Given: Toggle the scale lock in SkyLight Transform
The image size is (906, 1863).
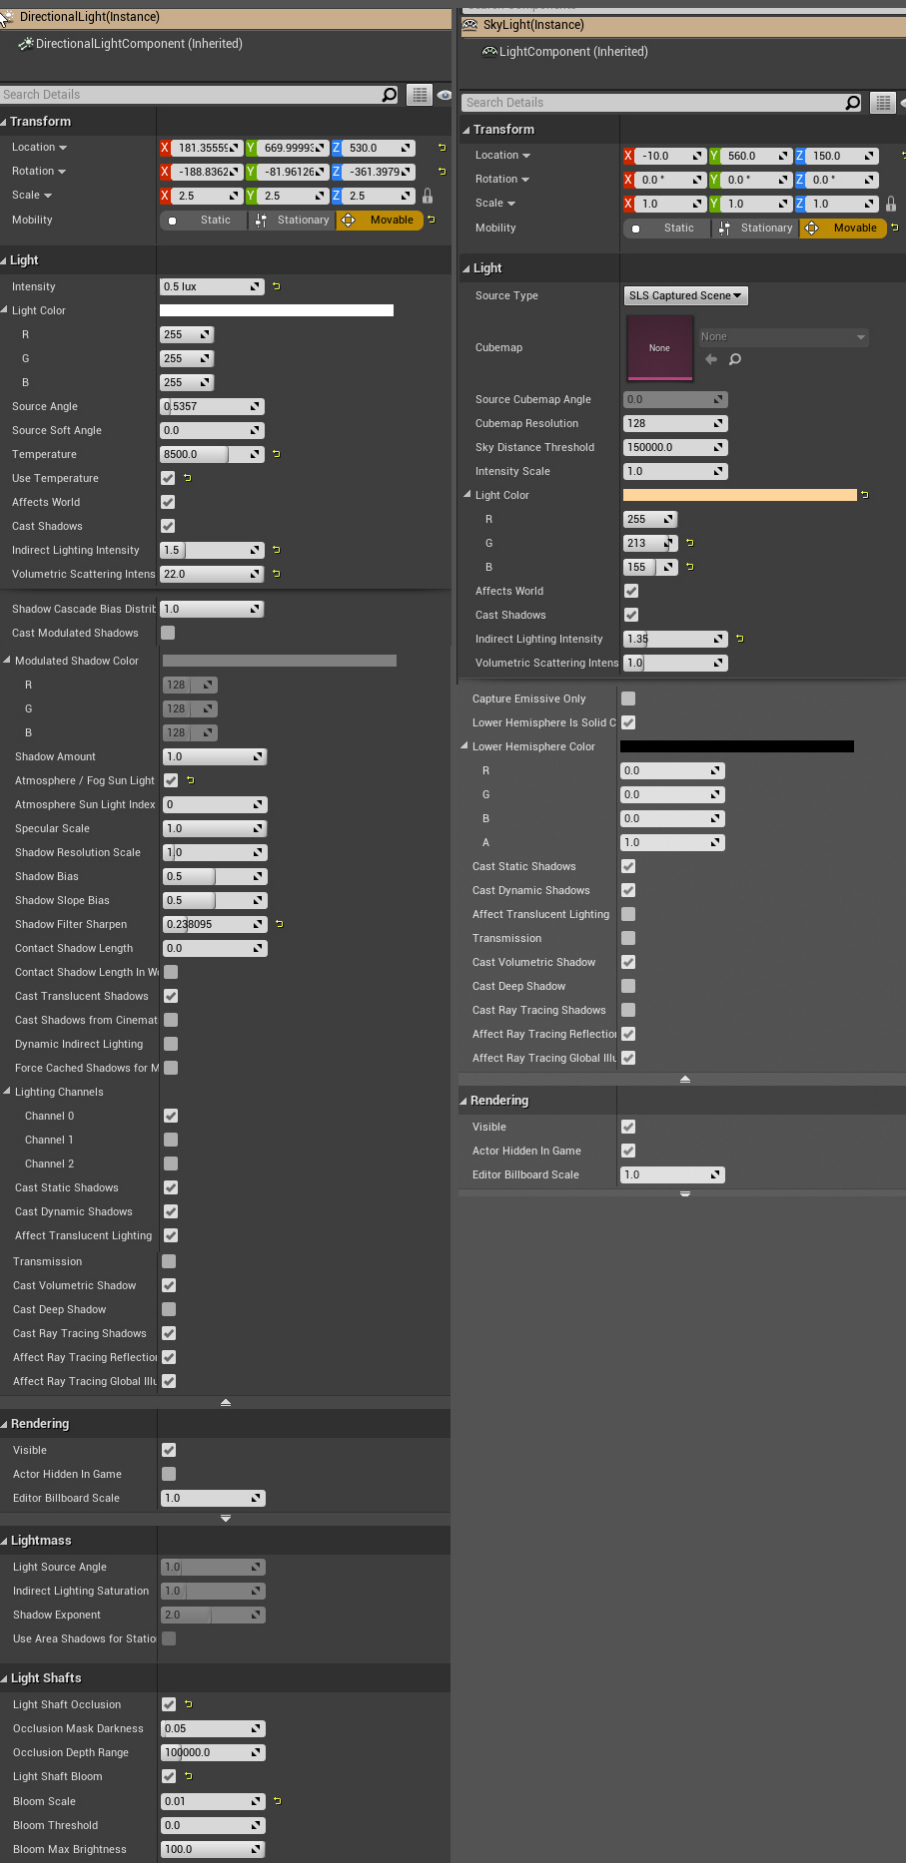Looking at the screenshot, I should [x=891, y=204].
